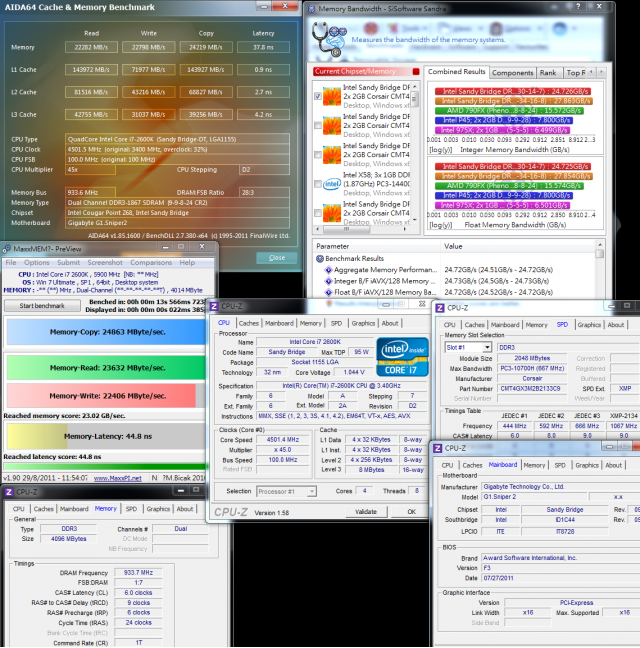This screenshot has width=640, height=648.
Task: Open Sandra help question mark button
Action: point(578,6)
